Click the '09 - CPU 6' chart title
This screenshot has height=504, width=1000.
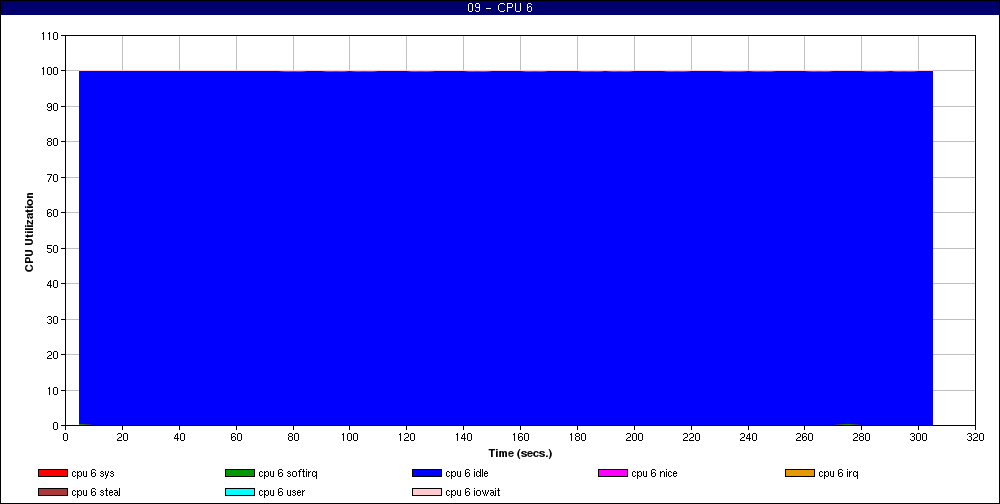coord(500,8)
